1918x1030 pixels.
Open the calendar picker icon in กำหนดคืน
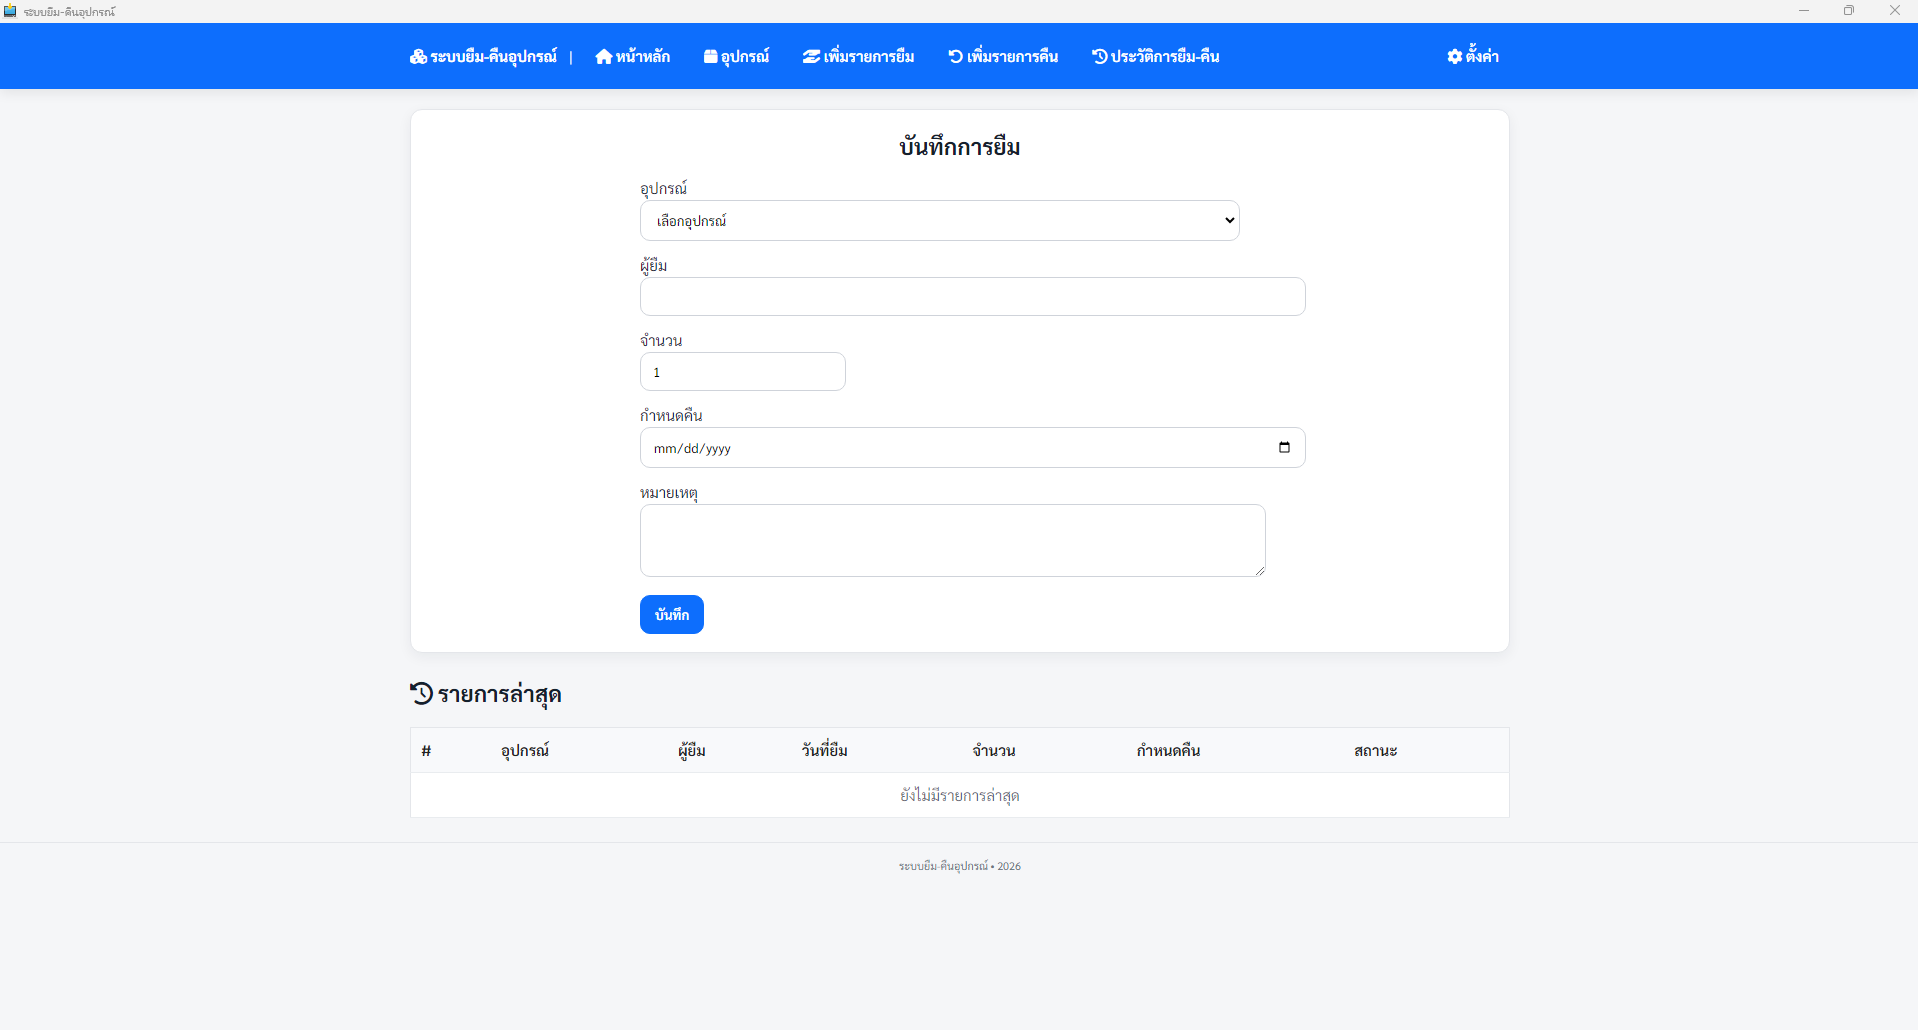[1284, 448]
